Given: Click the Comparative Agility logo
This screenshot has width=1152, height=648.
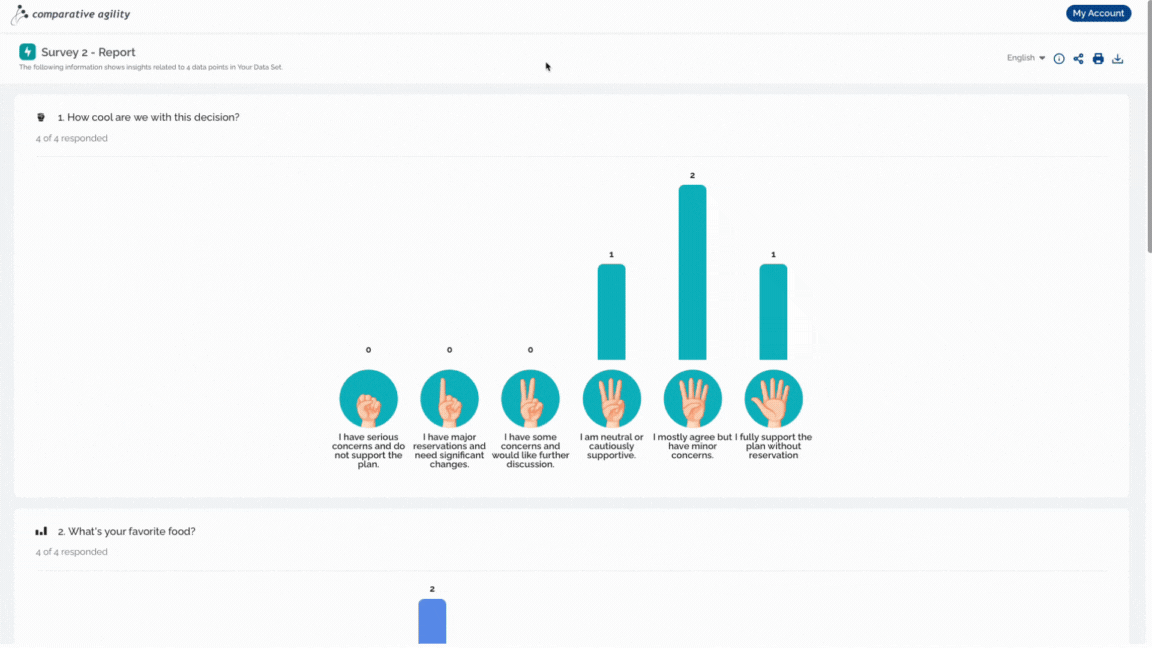Looking at the screenshot, I should point(71,14).
